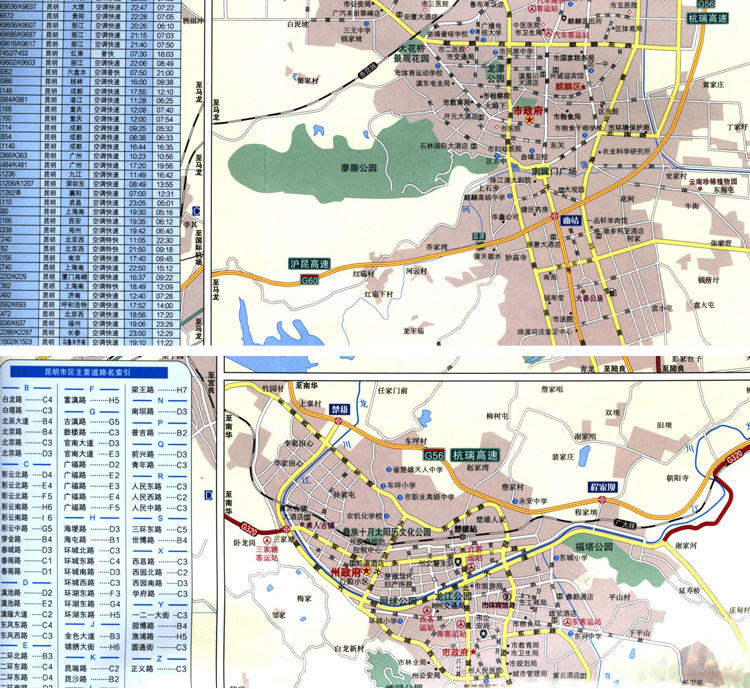Click the 龙江公园 park label

pyautogui.click(x=453, y=596)
